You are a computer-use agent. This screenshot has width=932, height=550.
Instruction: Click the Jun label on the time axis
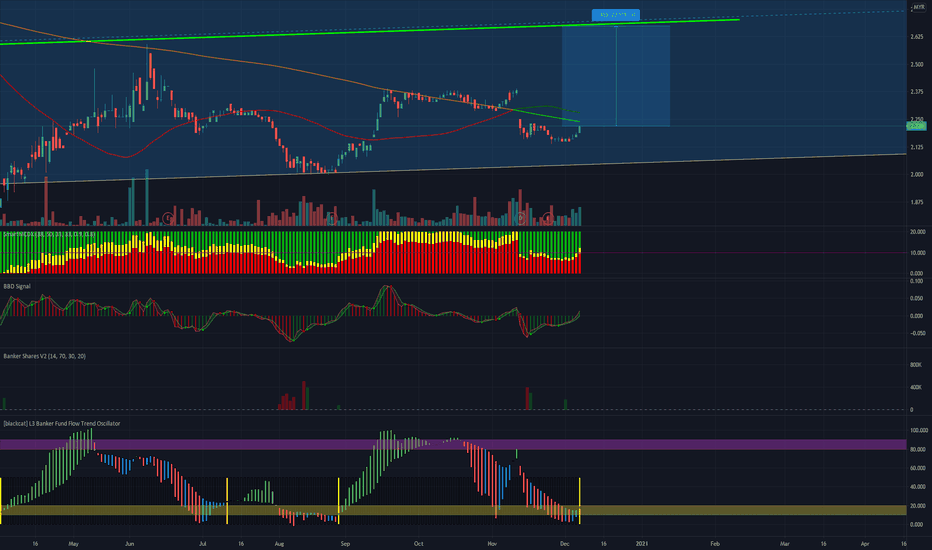130,543
